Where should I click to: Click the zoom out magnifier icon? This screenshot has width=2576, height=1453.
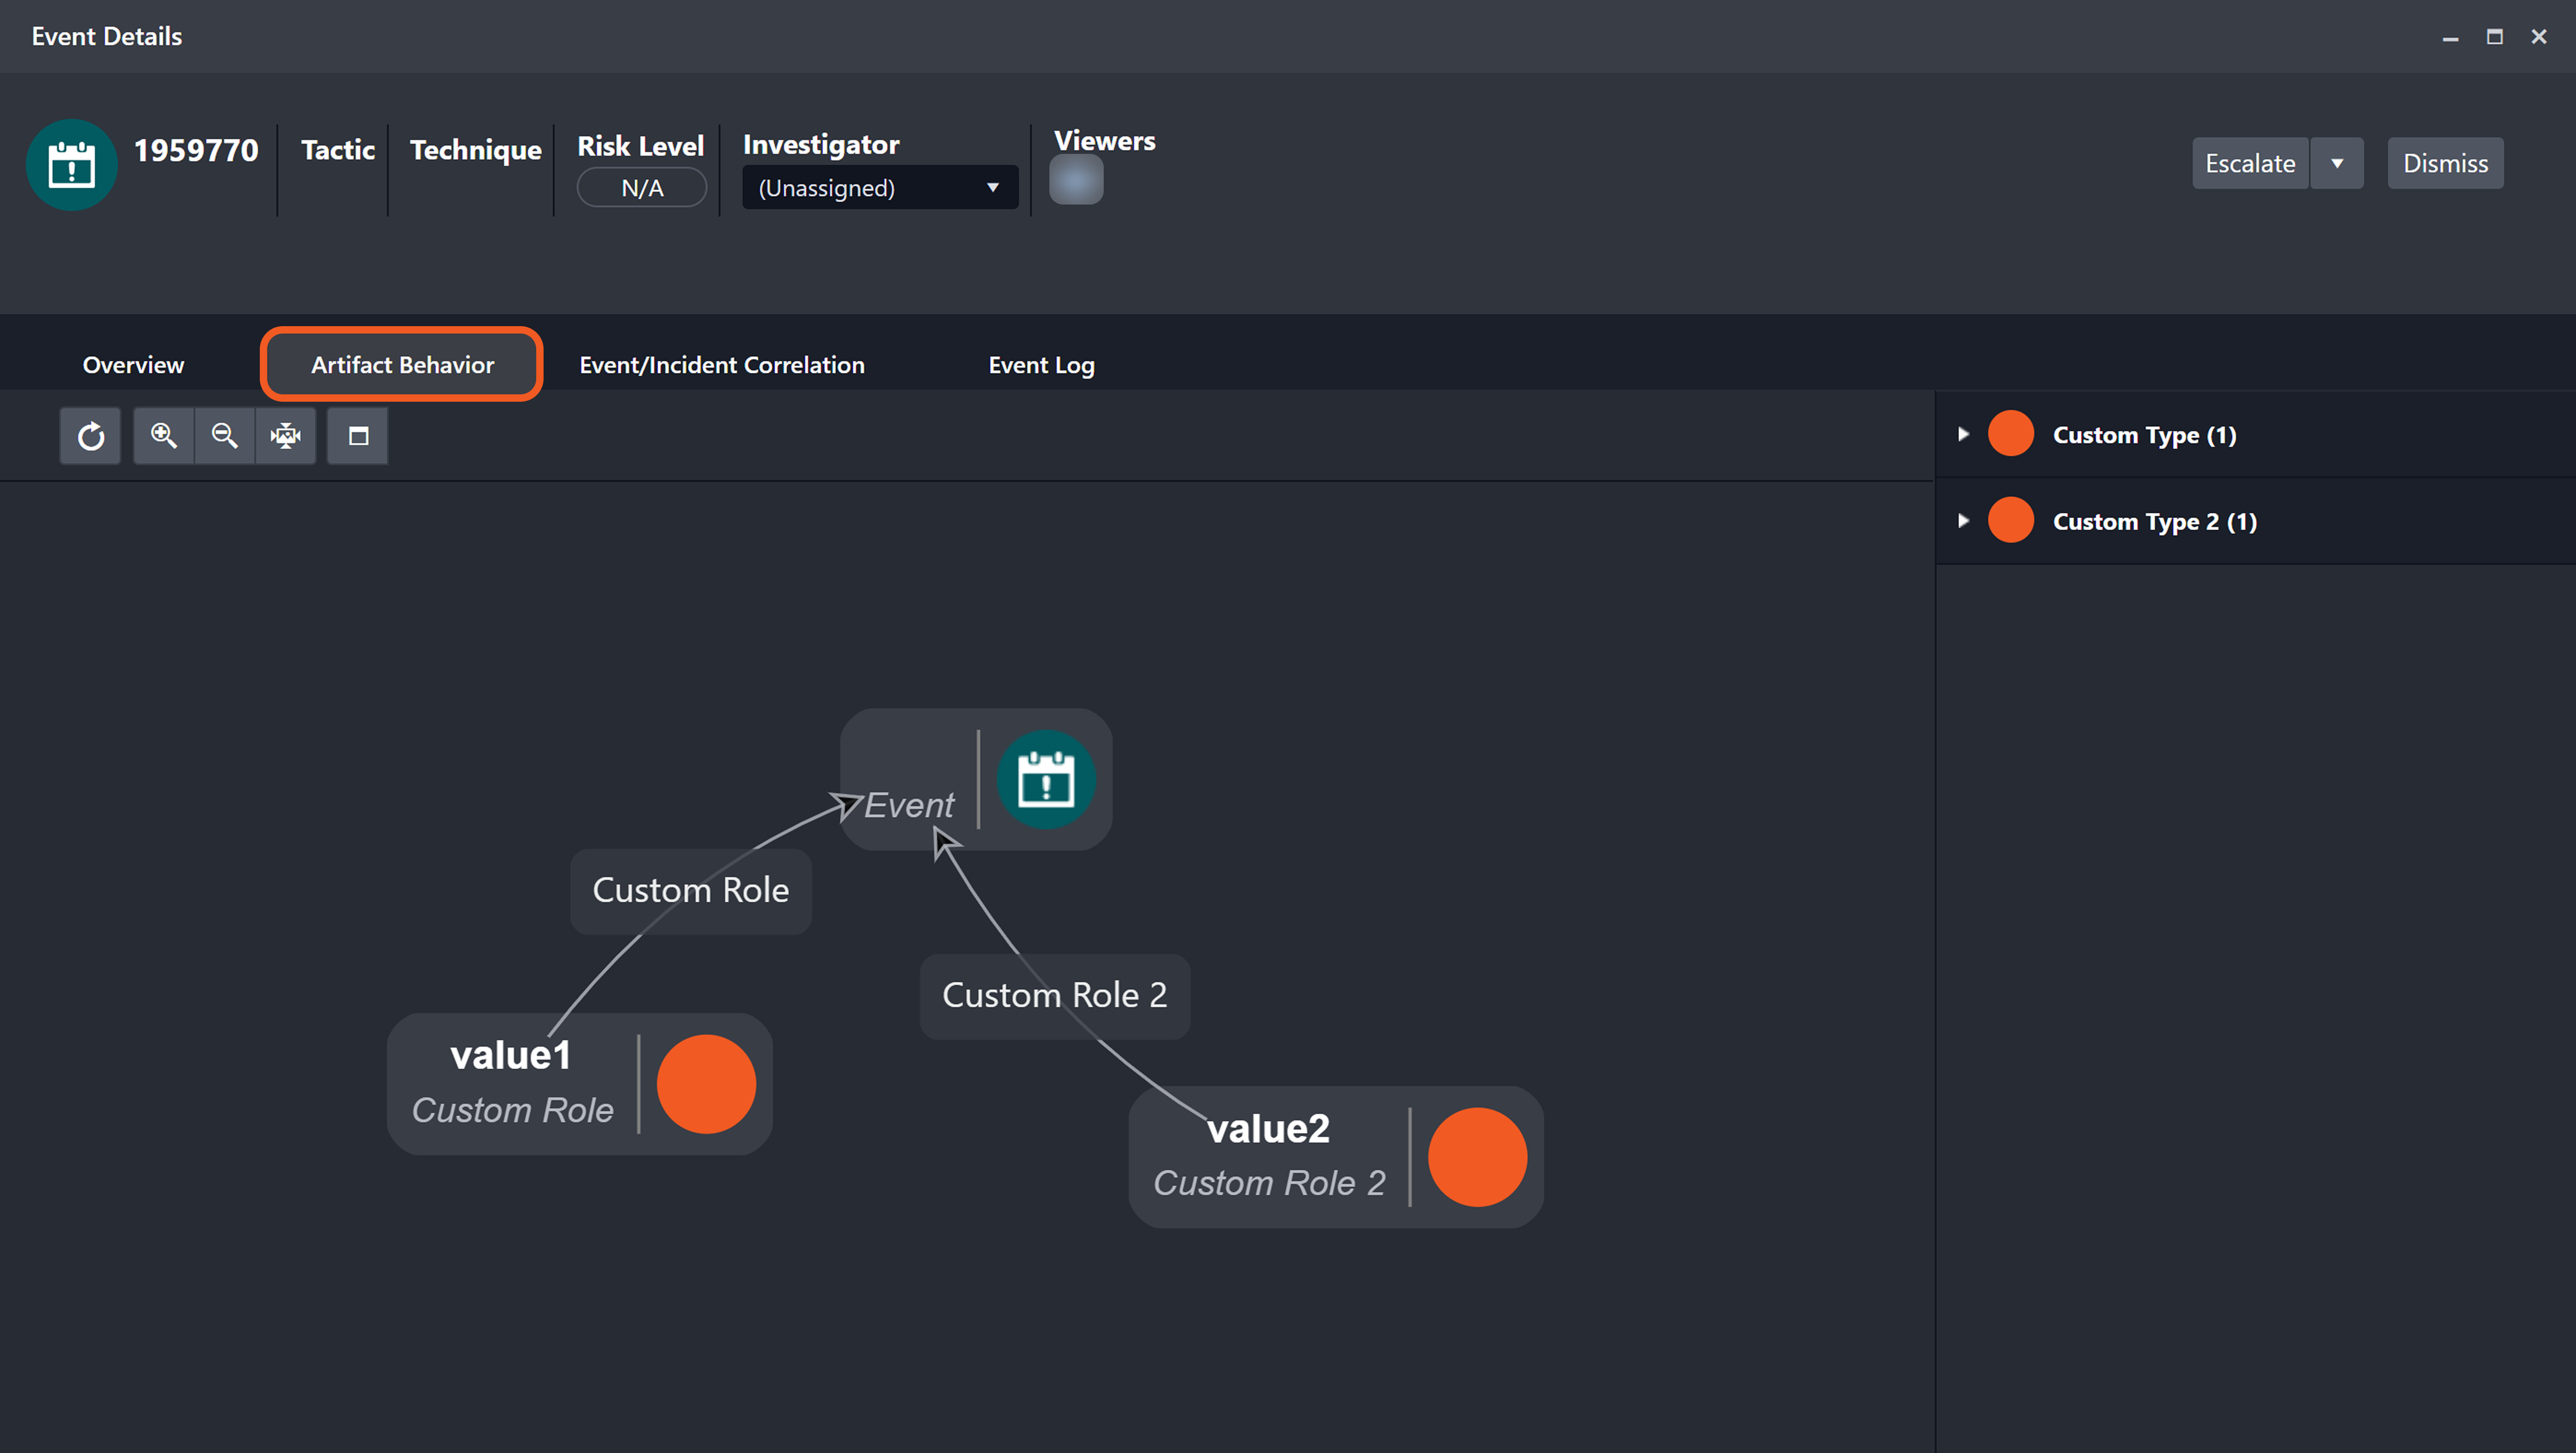tap(225, 436)
